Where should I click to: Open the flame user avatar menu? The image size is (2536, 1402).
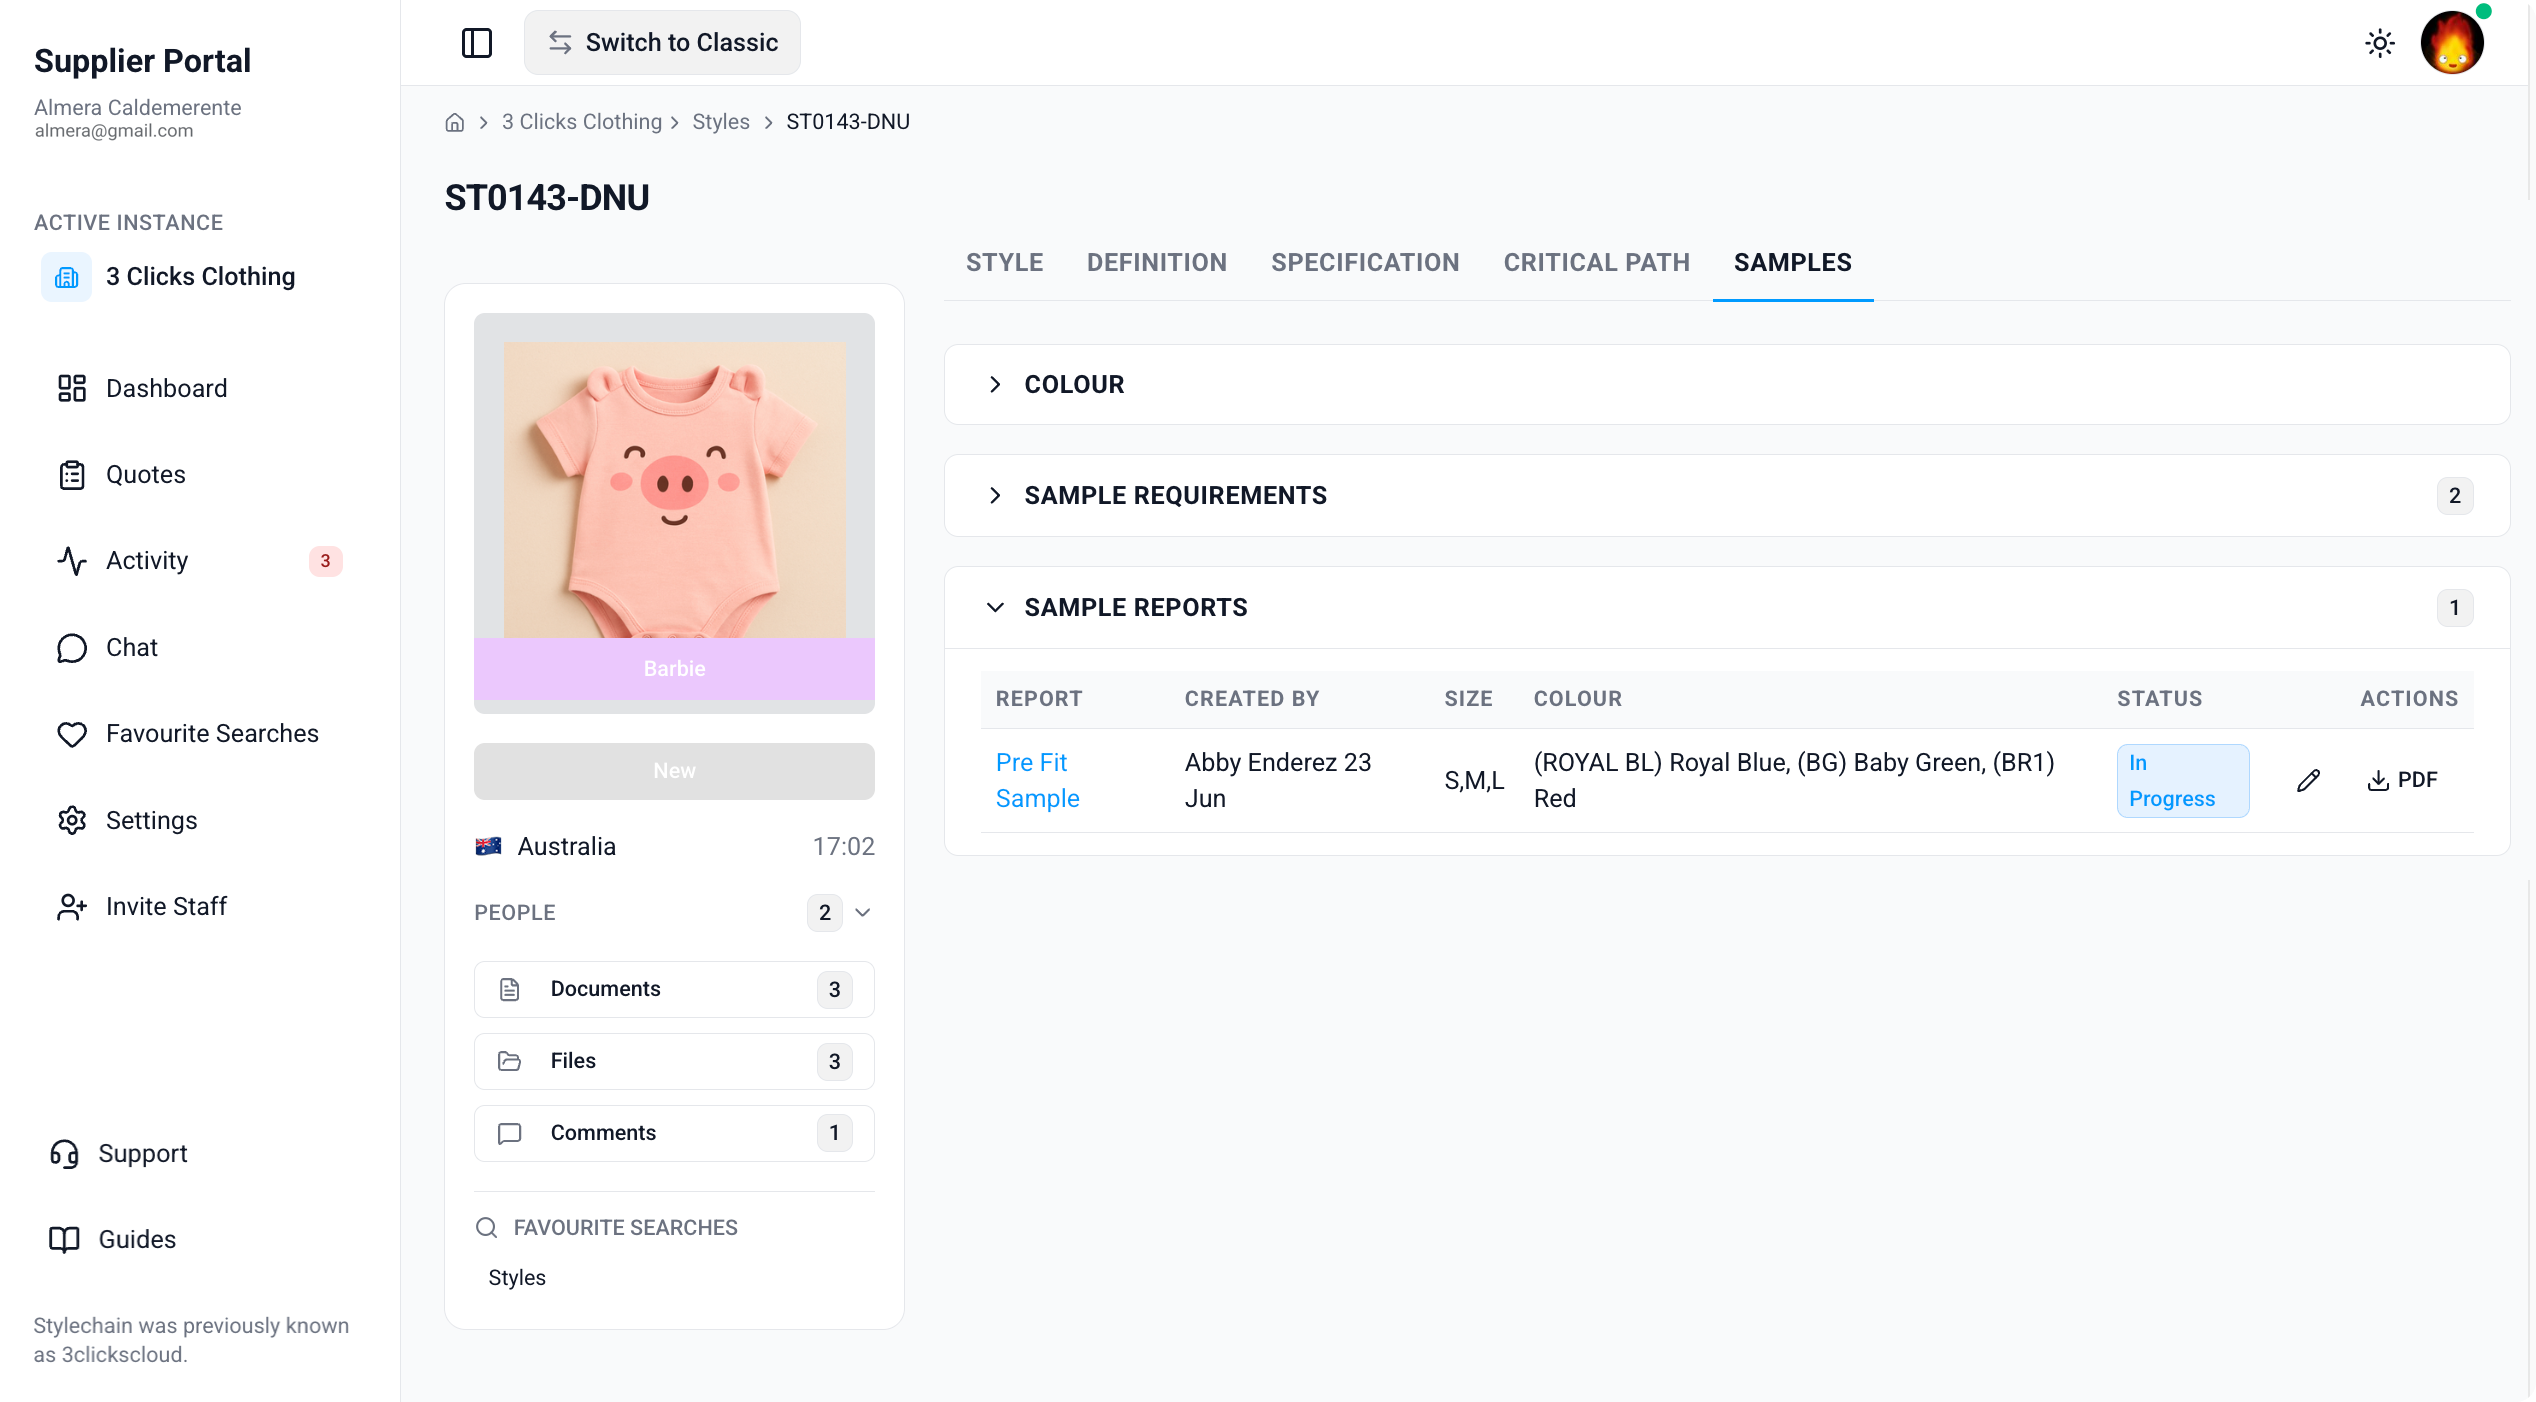tap(2452, 43)
